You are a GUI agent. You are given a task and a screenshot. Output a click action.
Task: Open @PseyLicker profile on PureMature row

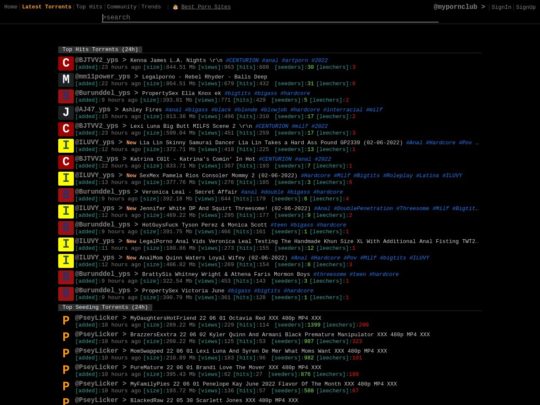pos(97,367)
